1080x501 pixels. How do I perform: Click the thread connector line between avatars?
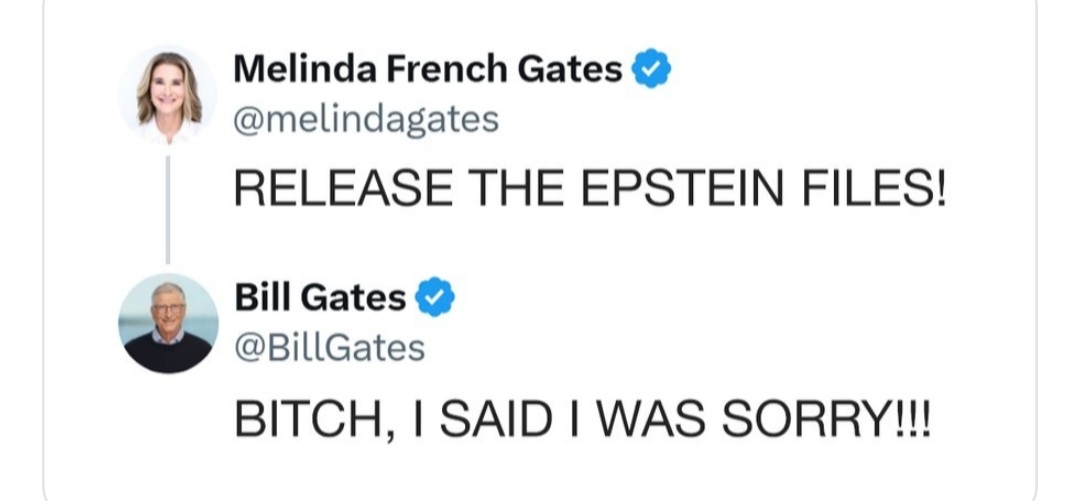point(167,209)
